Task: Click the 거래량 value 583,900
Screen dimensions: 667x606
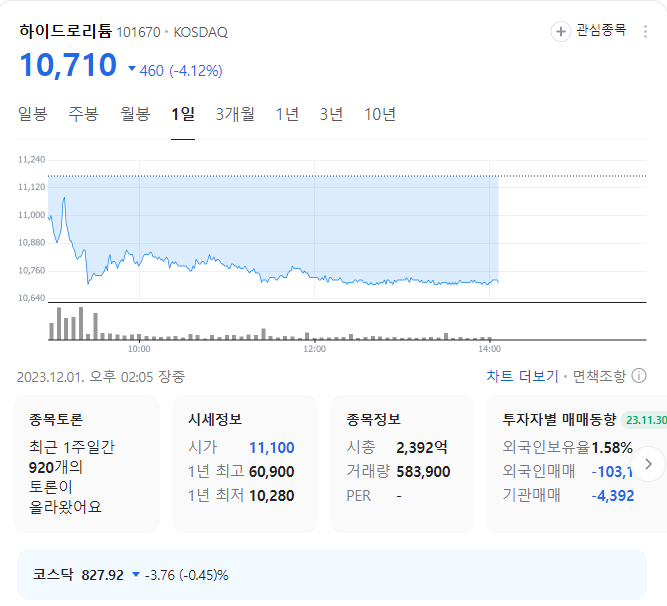Action: [x=423, y=472]
